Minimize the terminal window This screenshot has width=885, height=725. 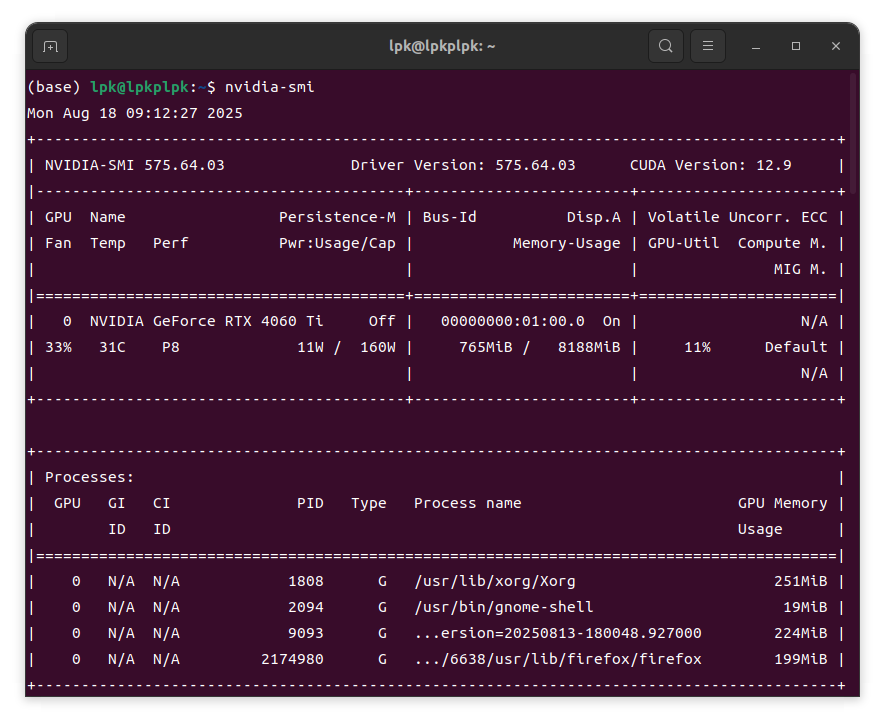pos(756,46)
